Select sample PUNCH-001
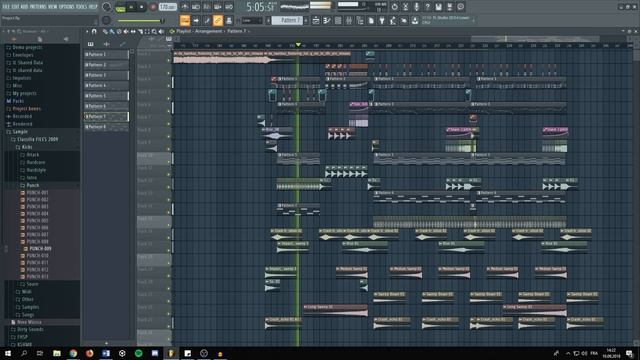640x360 pixels. click(x=35, y=193)
